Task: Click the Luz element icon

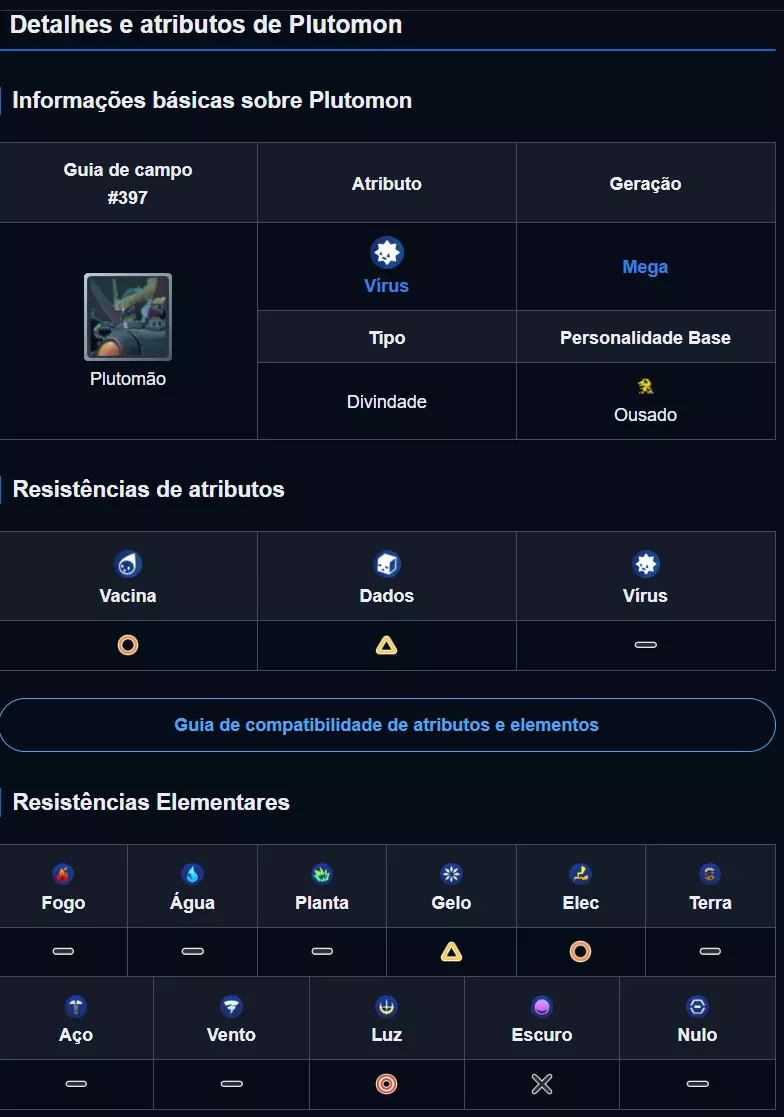Action: pyautogui.click(x=387, y=1006)
